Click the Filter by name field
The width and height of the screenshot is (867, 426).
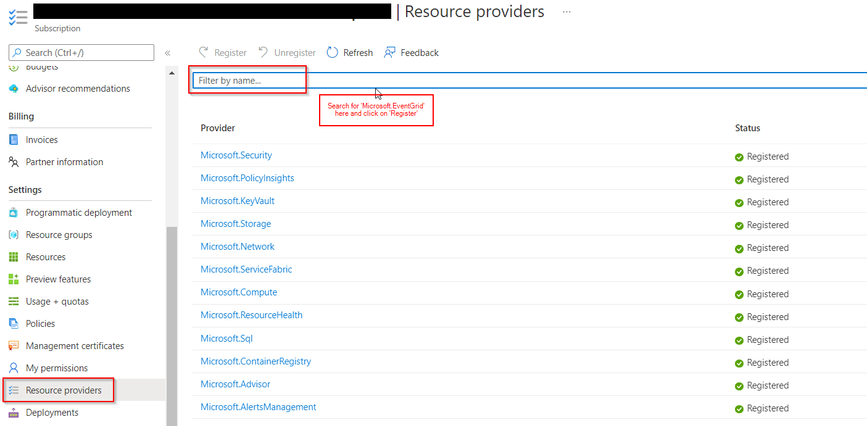click(x=529, y=80)
